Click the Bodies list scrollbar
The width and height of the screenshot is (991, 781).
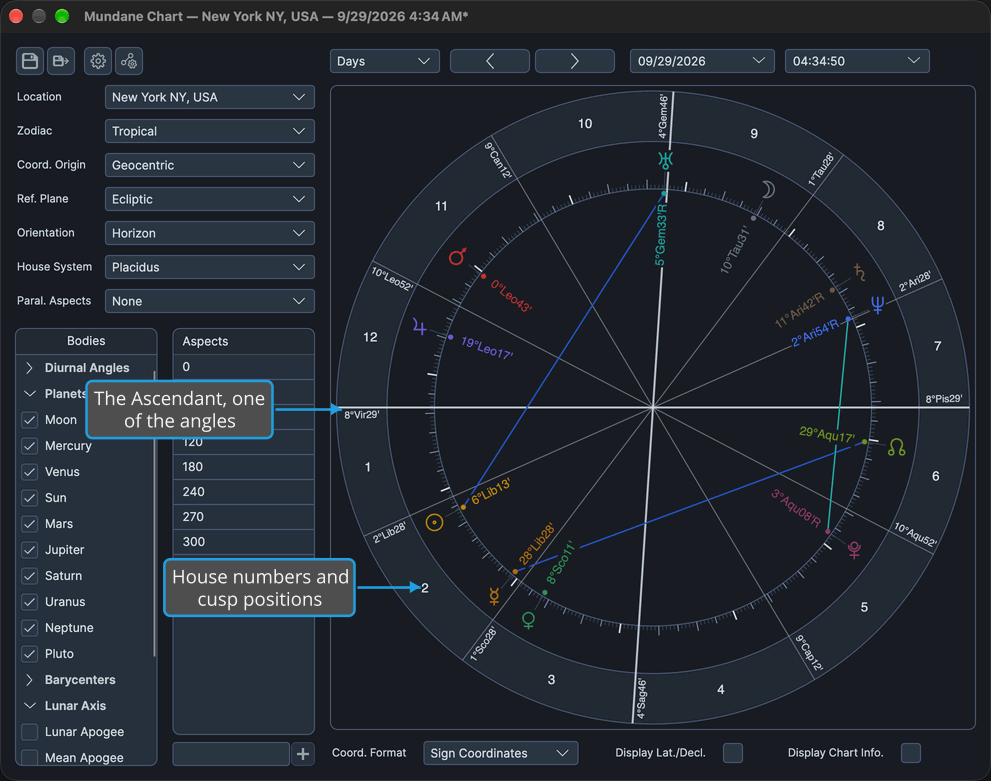coord(154,514)
